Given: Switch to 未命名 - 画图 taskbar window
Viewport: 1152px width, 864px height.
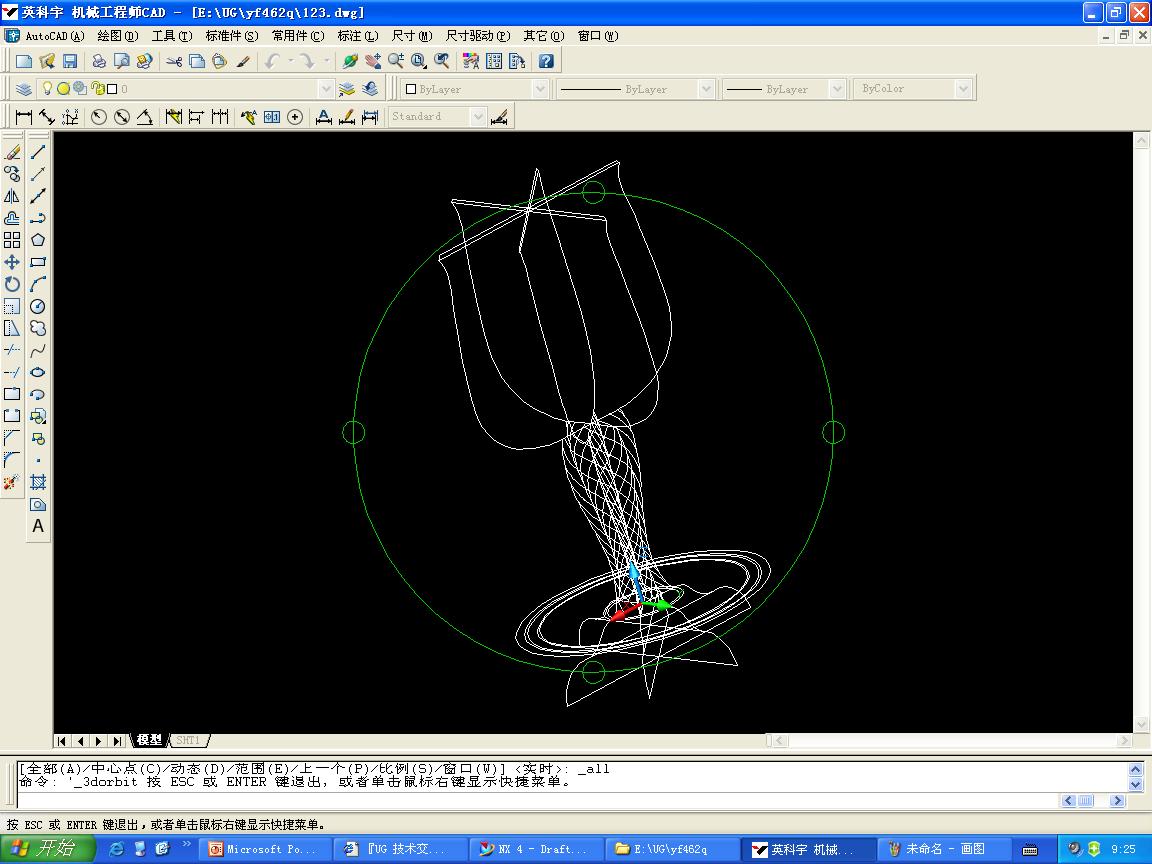Looking at the screenshot, I should (x=943, y=849).
